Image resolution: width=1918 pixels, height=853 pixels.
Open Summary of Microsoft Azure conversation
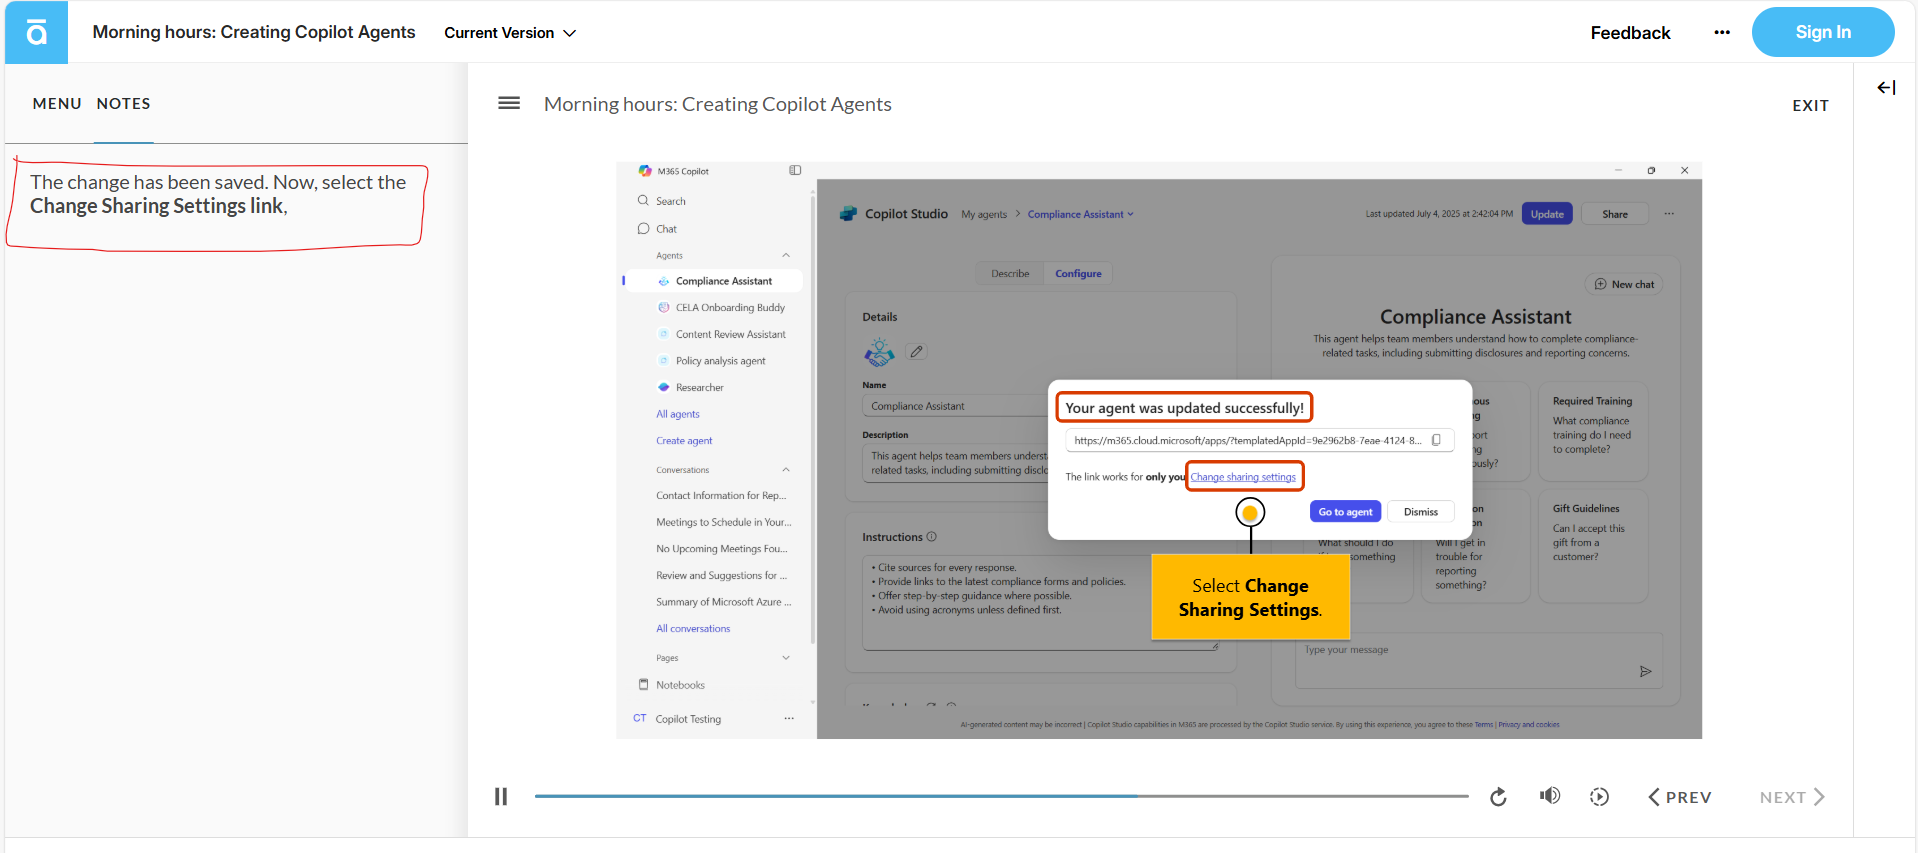[x=723, y=602]
